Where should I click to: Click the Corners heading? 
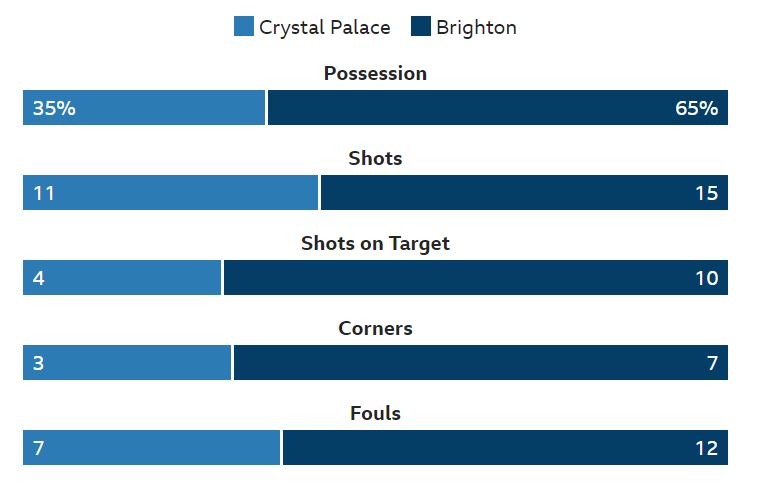(x=375, y=328)
